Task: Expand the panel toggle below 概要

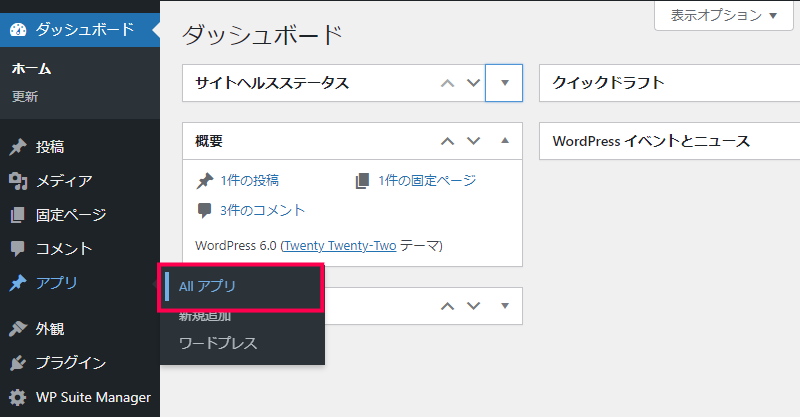Action: (x=505, y=306)
